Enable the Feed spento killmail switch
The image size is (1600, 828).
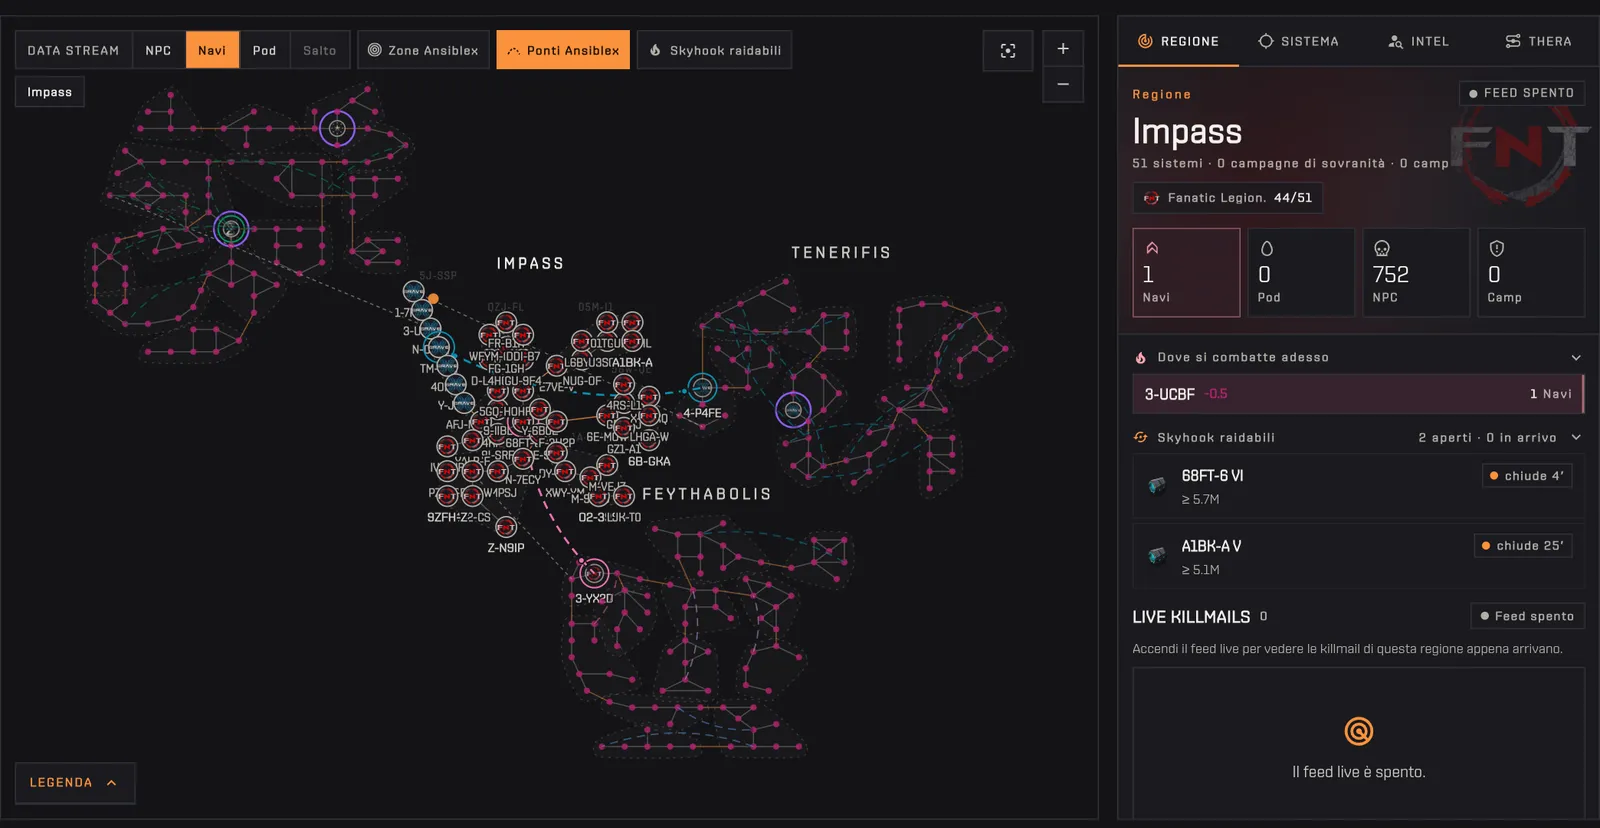point(1527,616)
